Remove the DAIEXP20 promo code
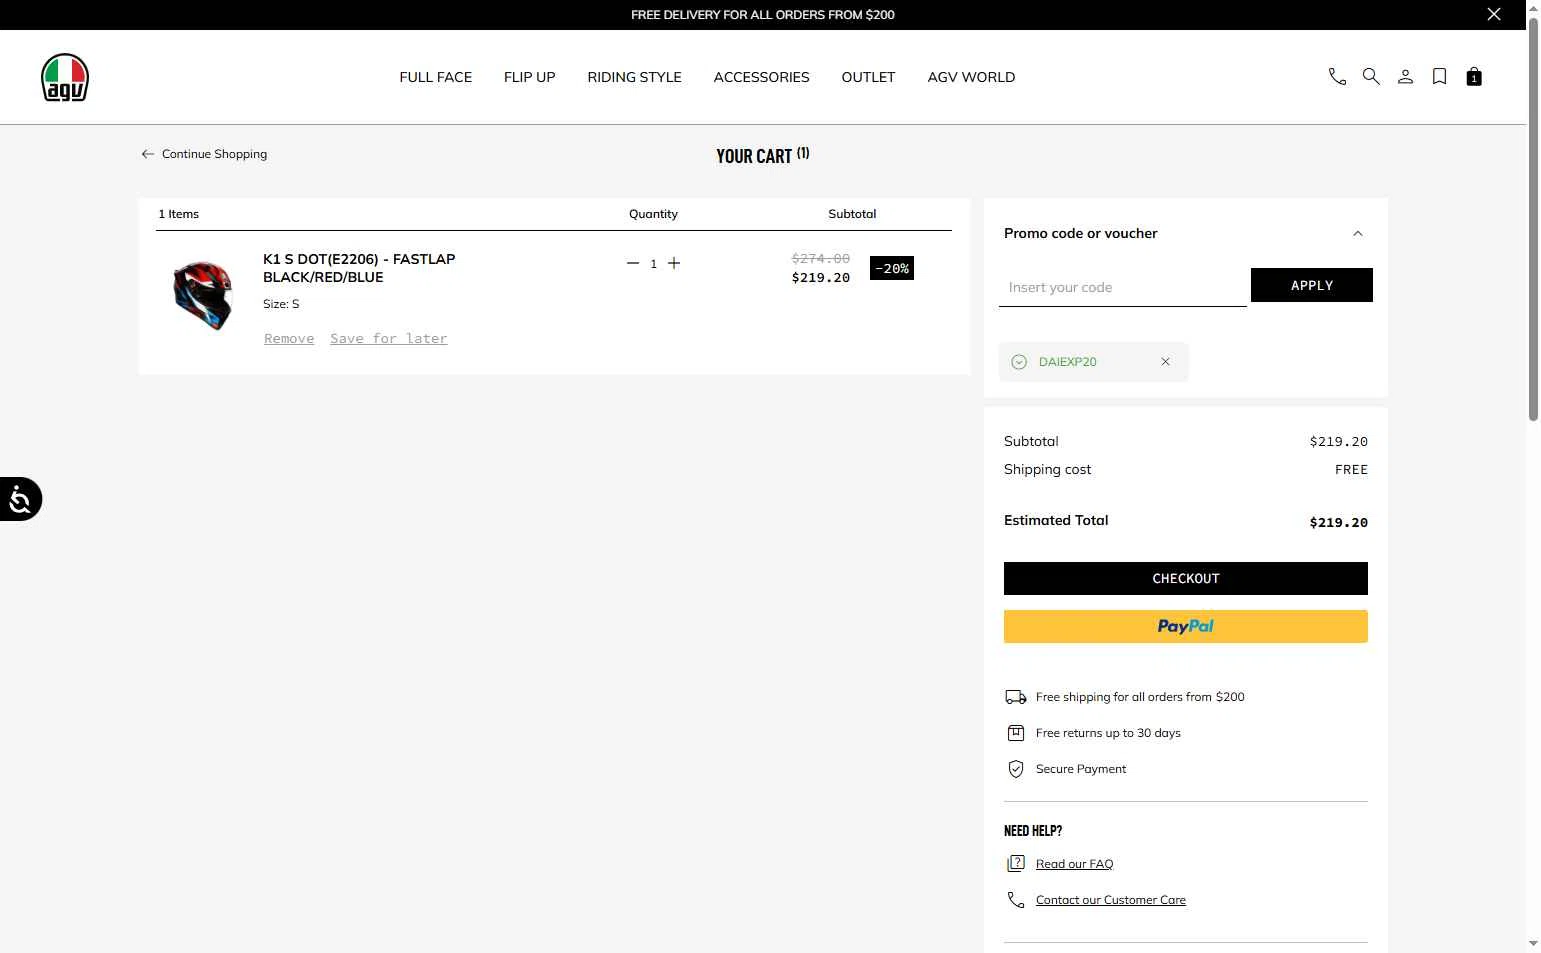The height and width of the screenshot is (953, 1541). (x=1165, y=362)
